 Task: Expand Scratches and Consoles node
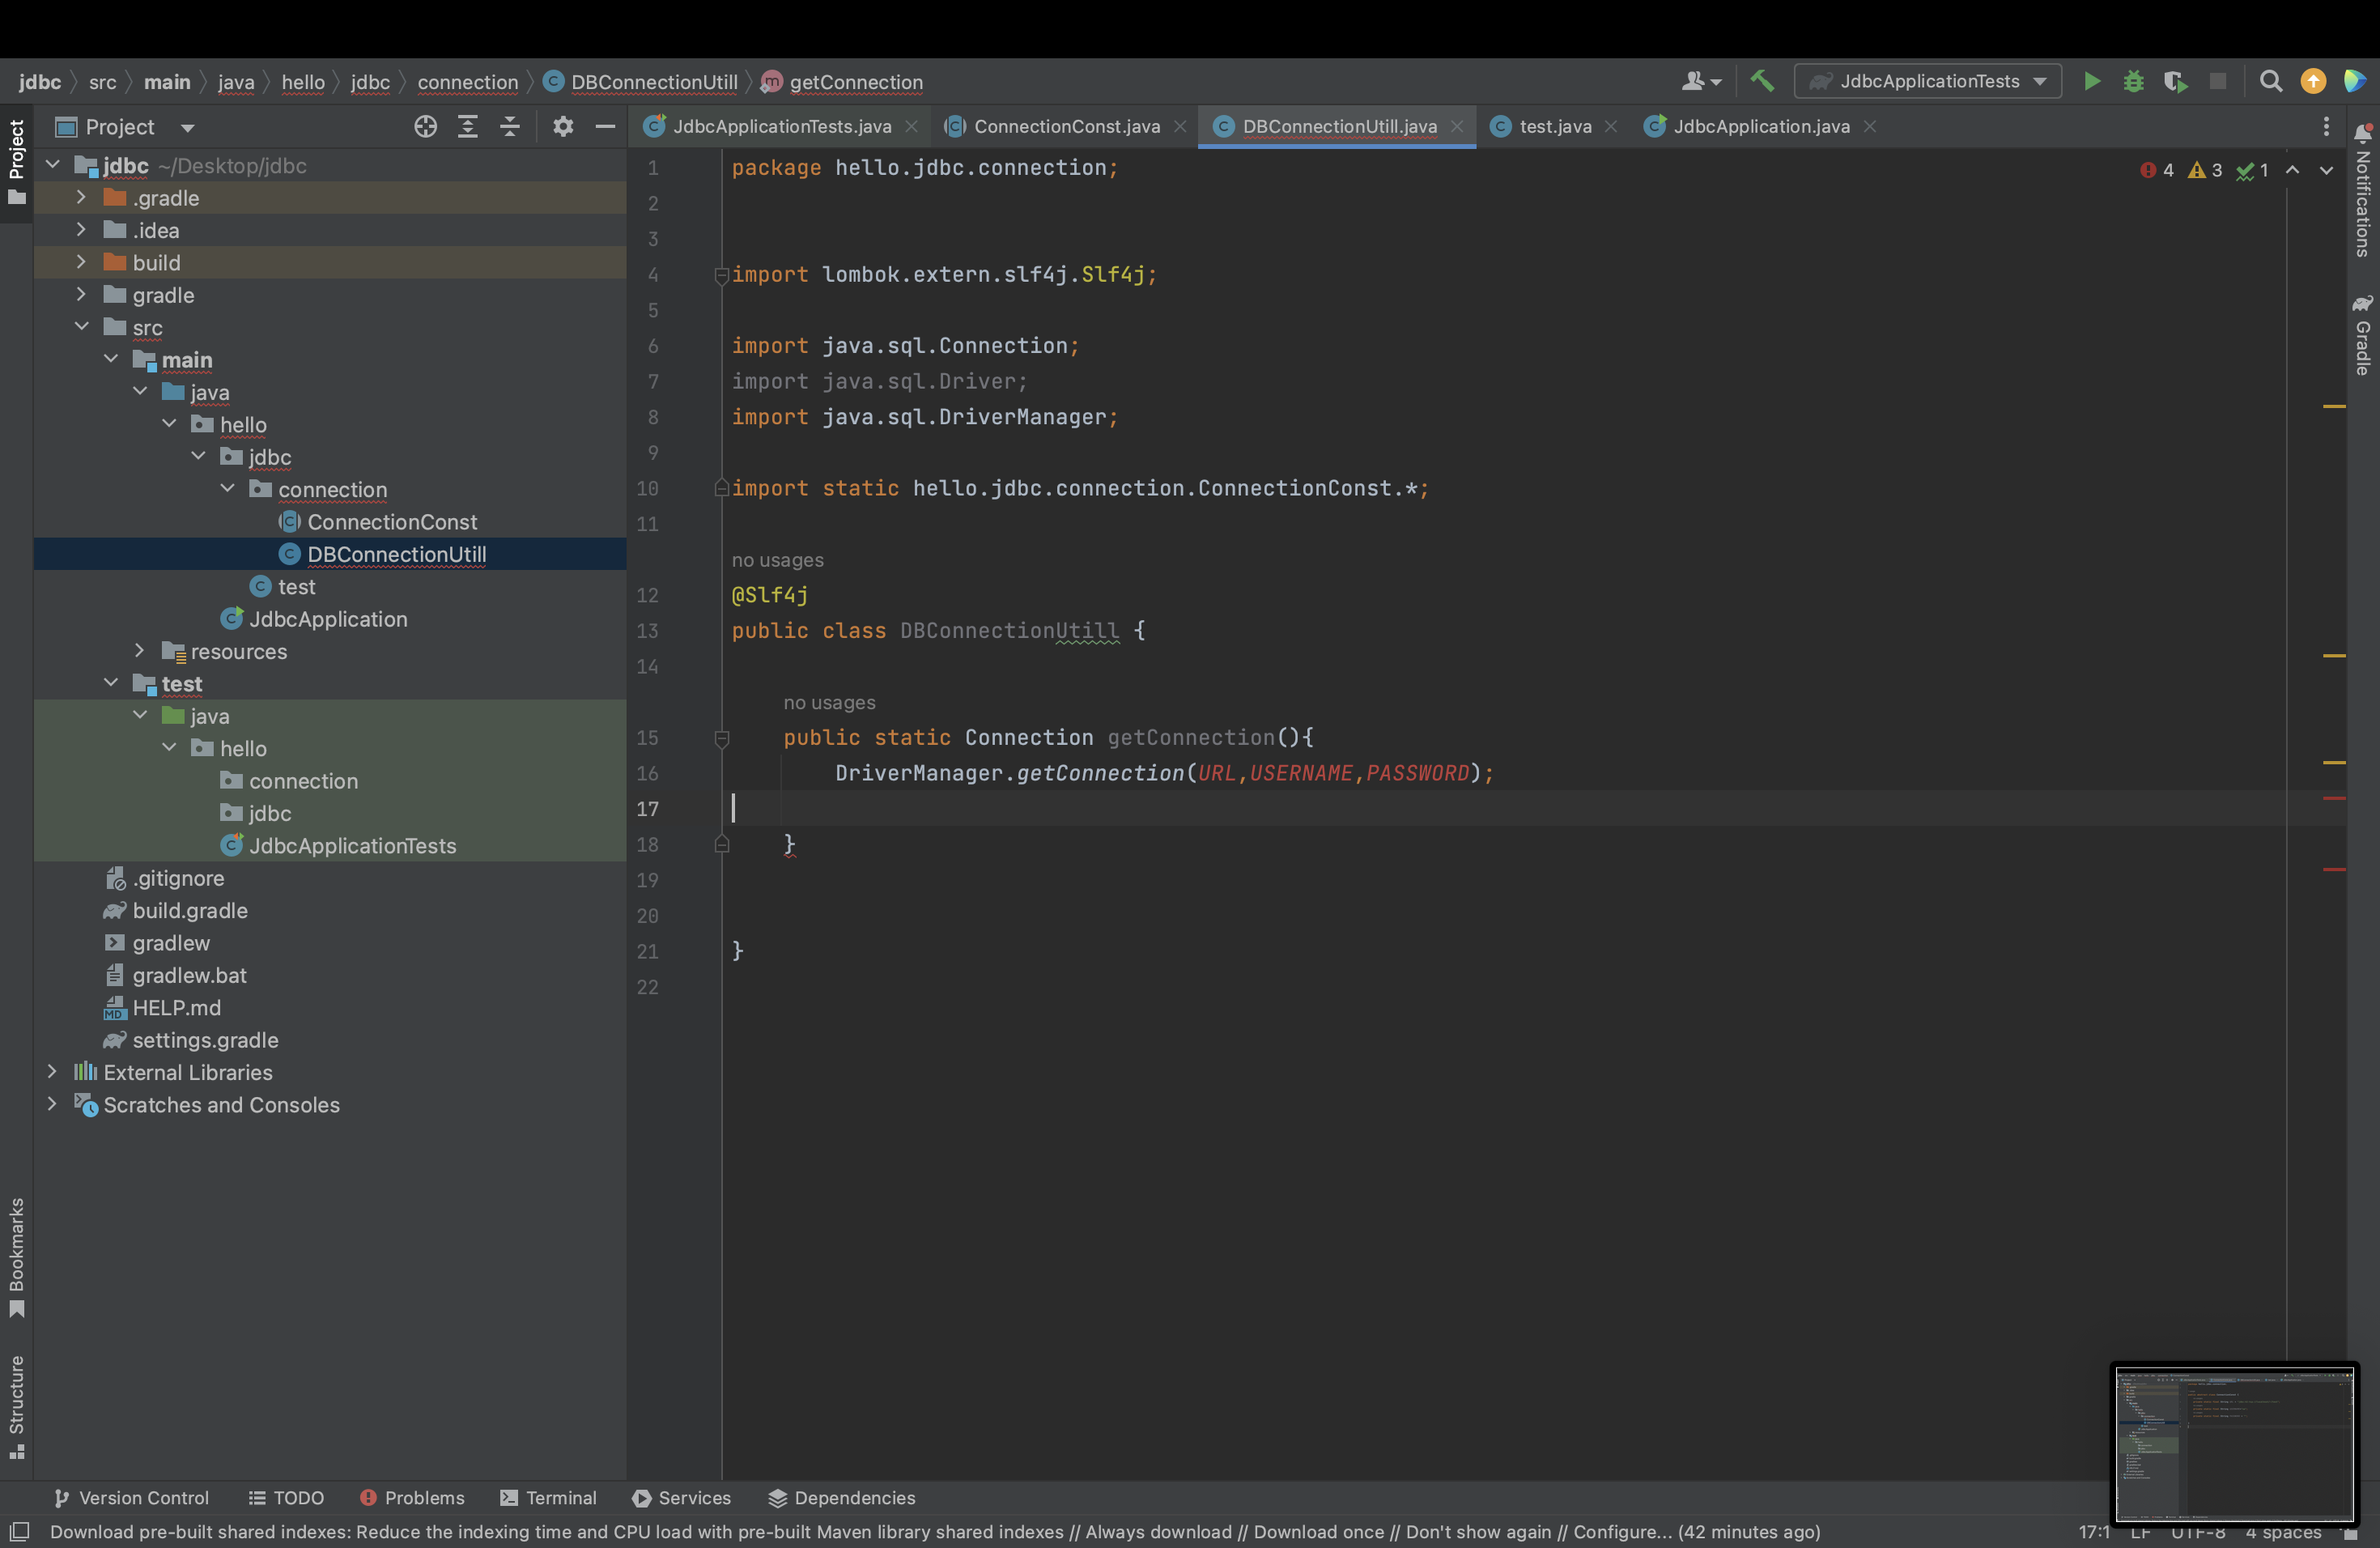click(x=52, y=1104)
